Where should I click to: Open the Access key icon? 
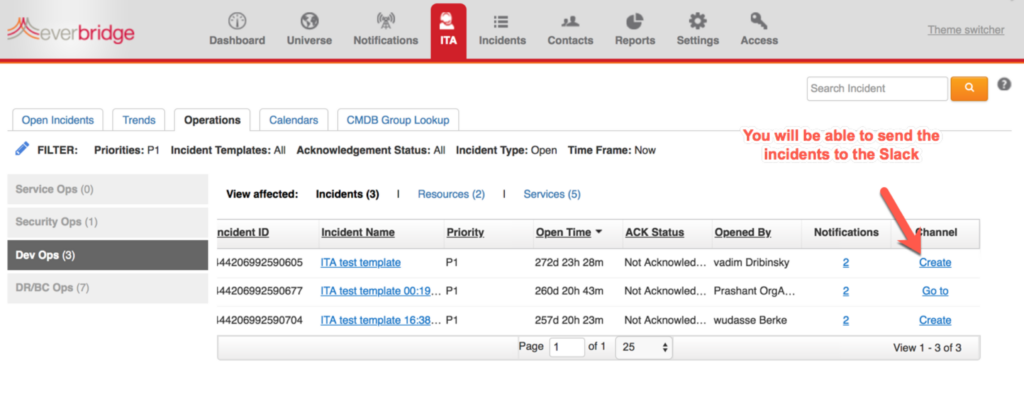[x=759, y=22]
